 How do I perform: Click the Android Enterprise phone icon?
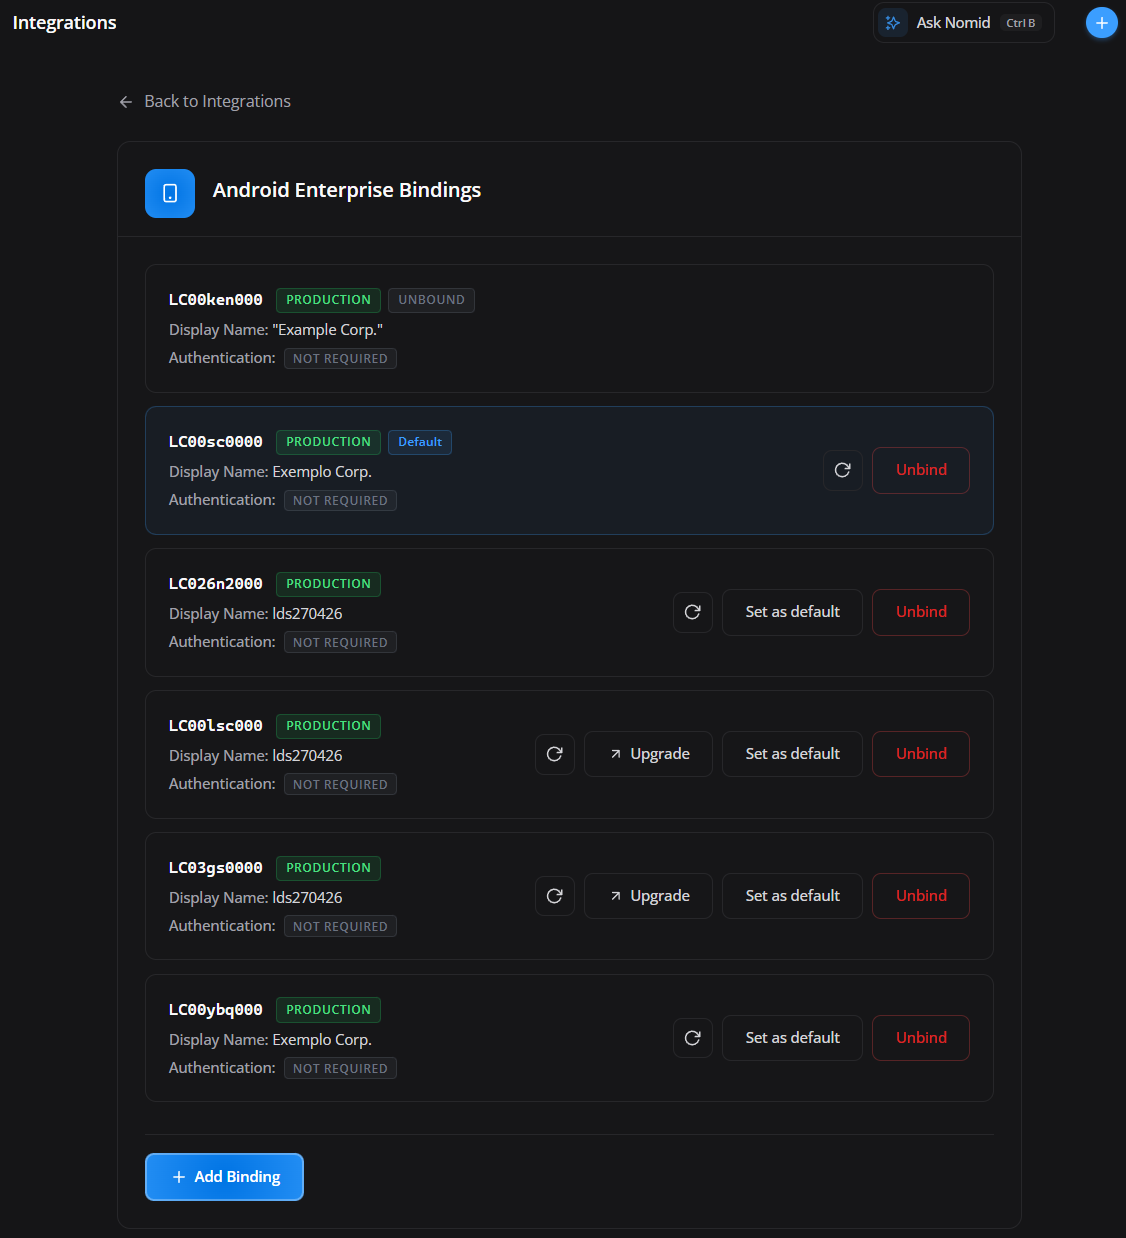tap(170, 193)
